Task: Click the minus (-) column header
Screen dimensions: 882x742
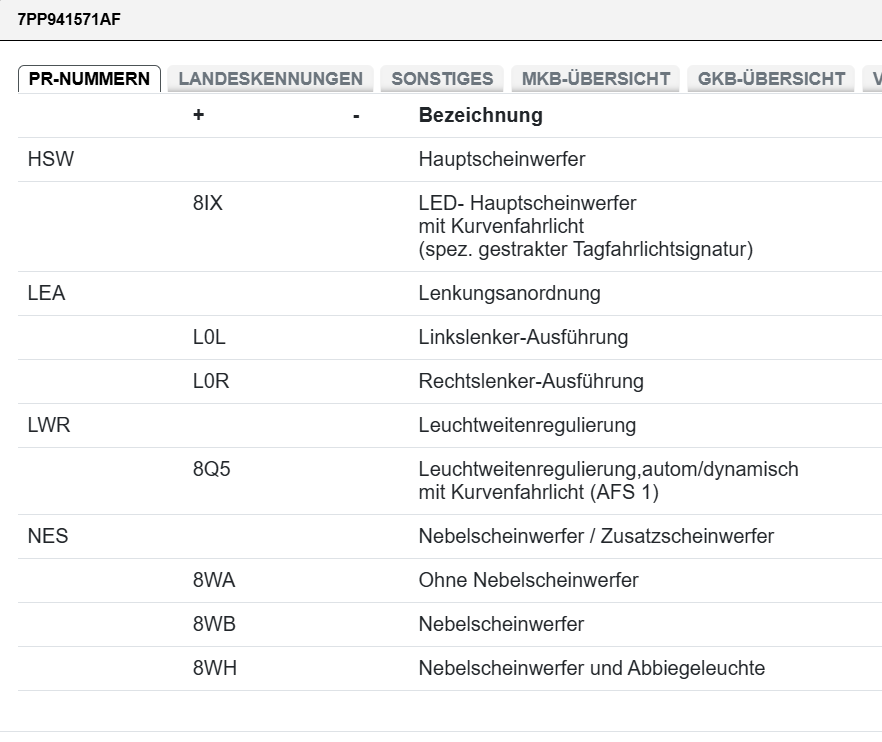Action: (356, 115)
